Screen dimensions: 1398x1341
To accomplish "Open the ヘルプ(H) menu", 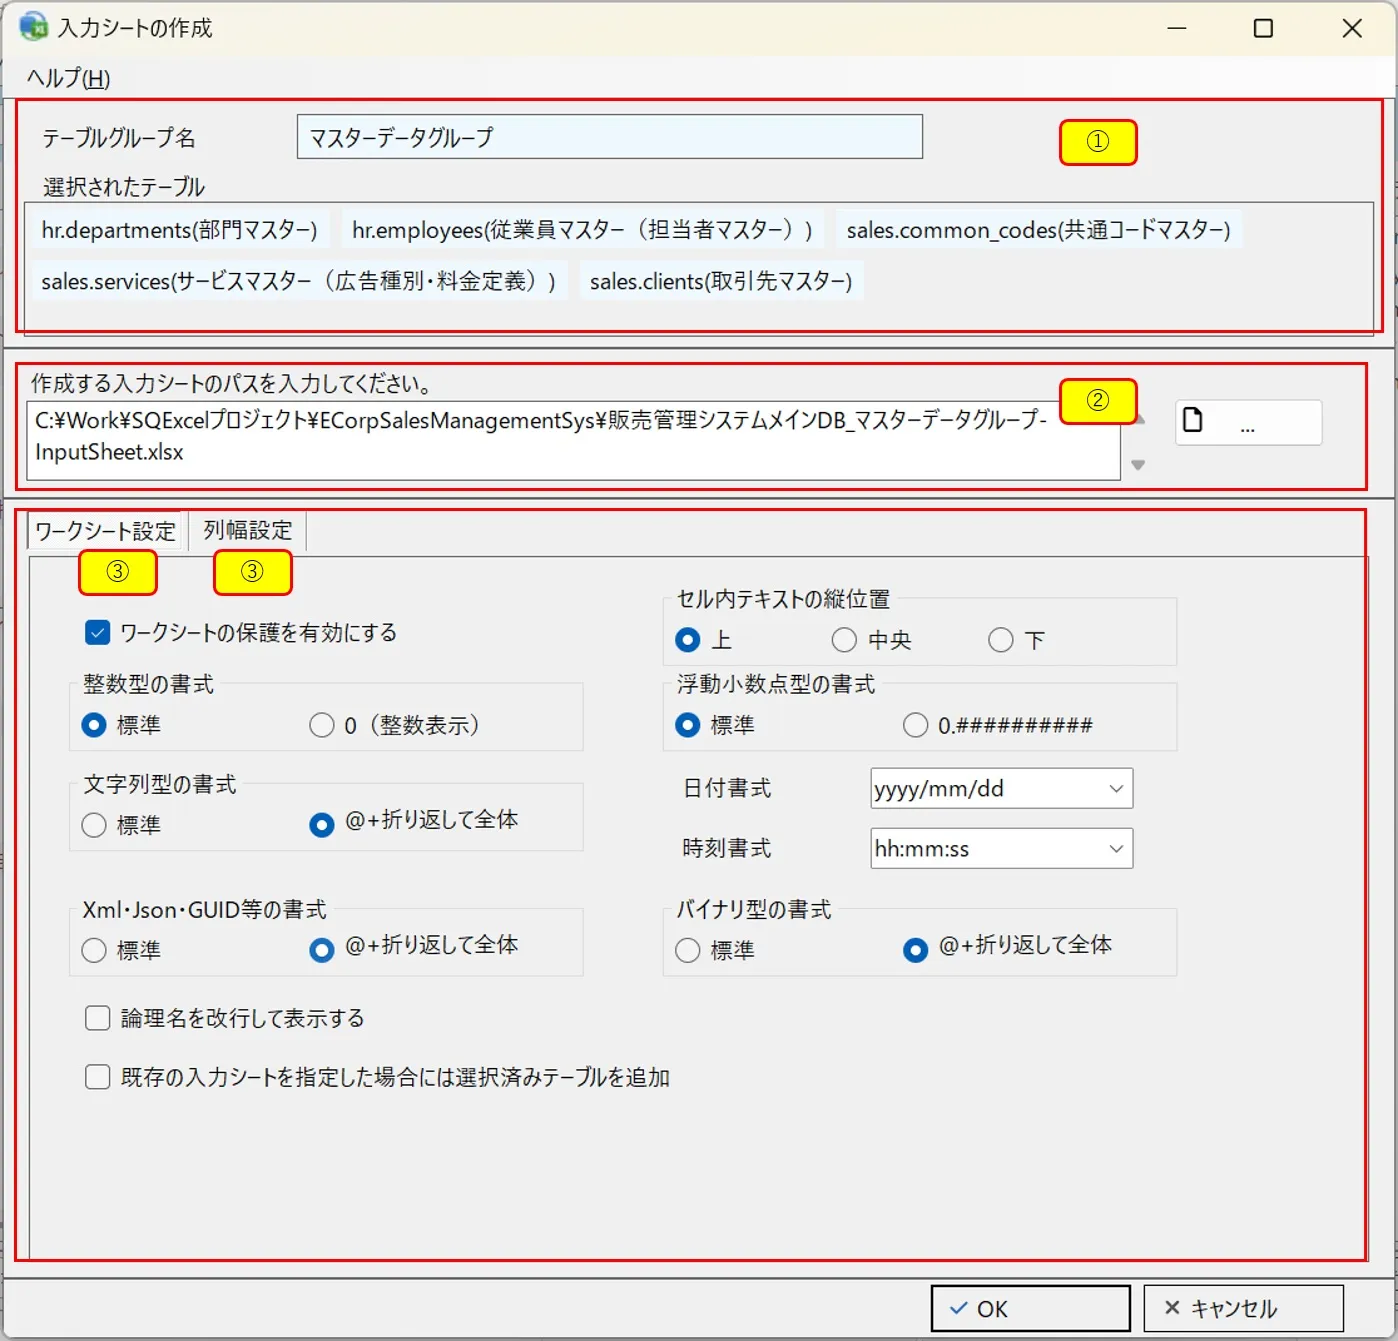I will click(x=68, y=78).
